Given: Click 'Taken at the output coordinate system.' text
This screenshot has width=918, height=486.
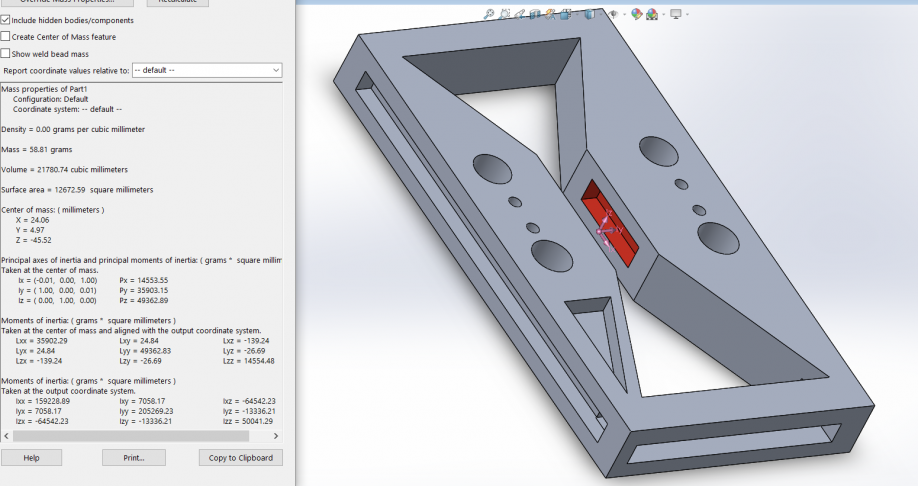Looking at the screenshot, I should pyautogui.click(x=68, y=391).
